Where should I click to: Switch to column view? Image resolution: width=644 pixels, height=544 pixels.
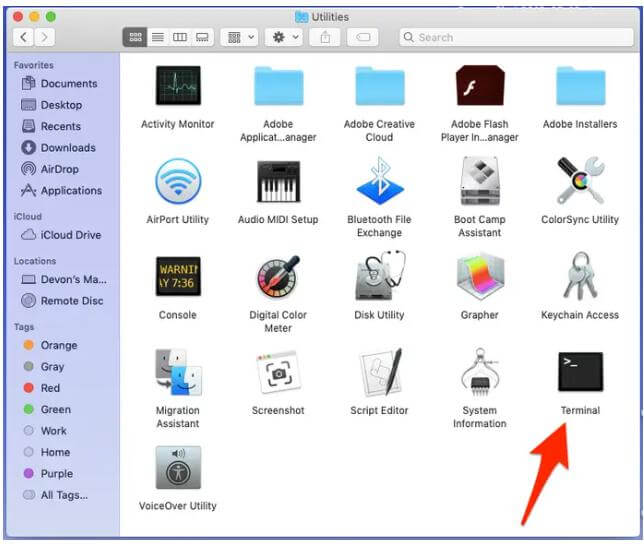coord(180,37)
